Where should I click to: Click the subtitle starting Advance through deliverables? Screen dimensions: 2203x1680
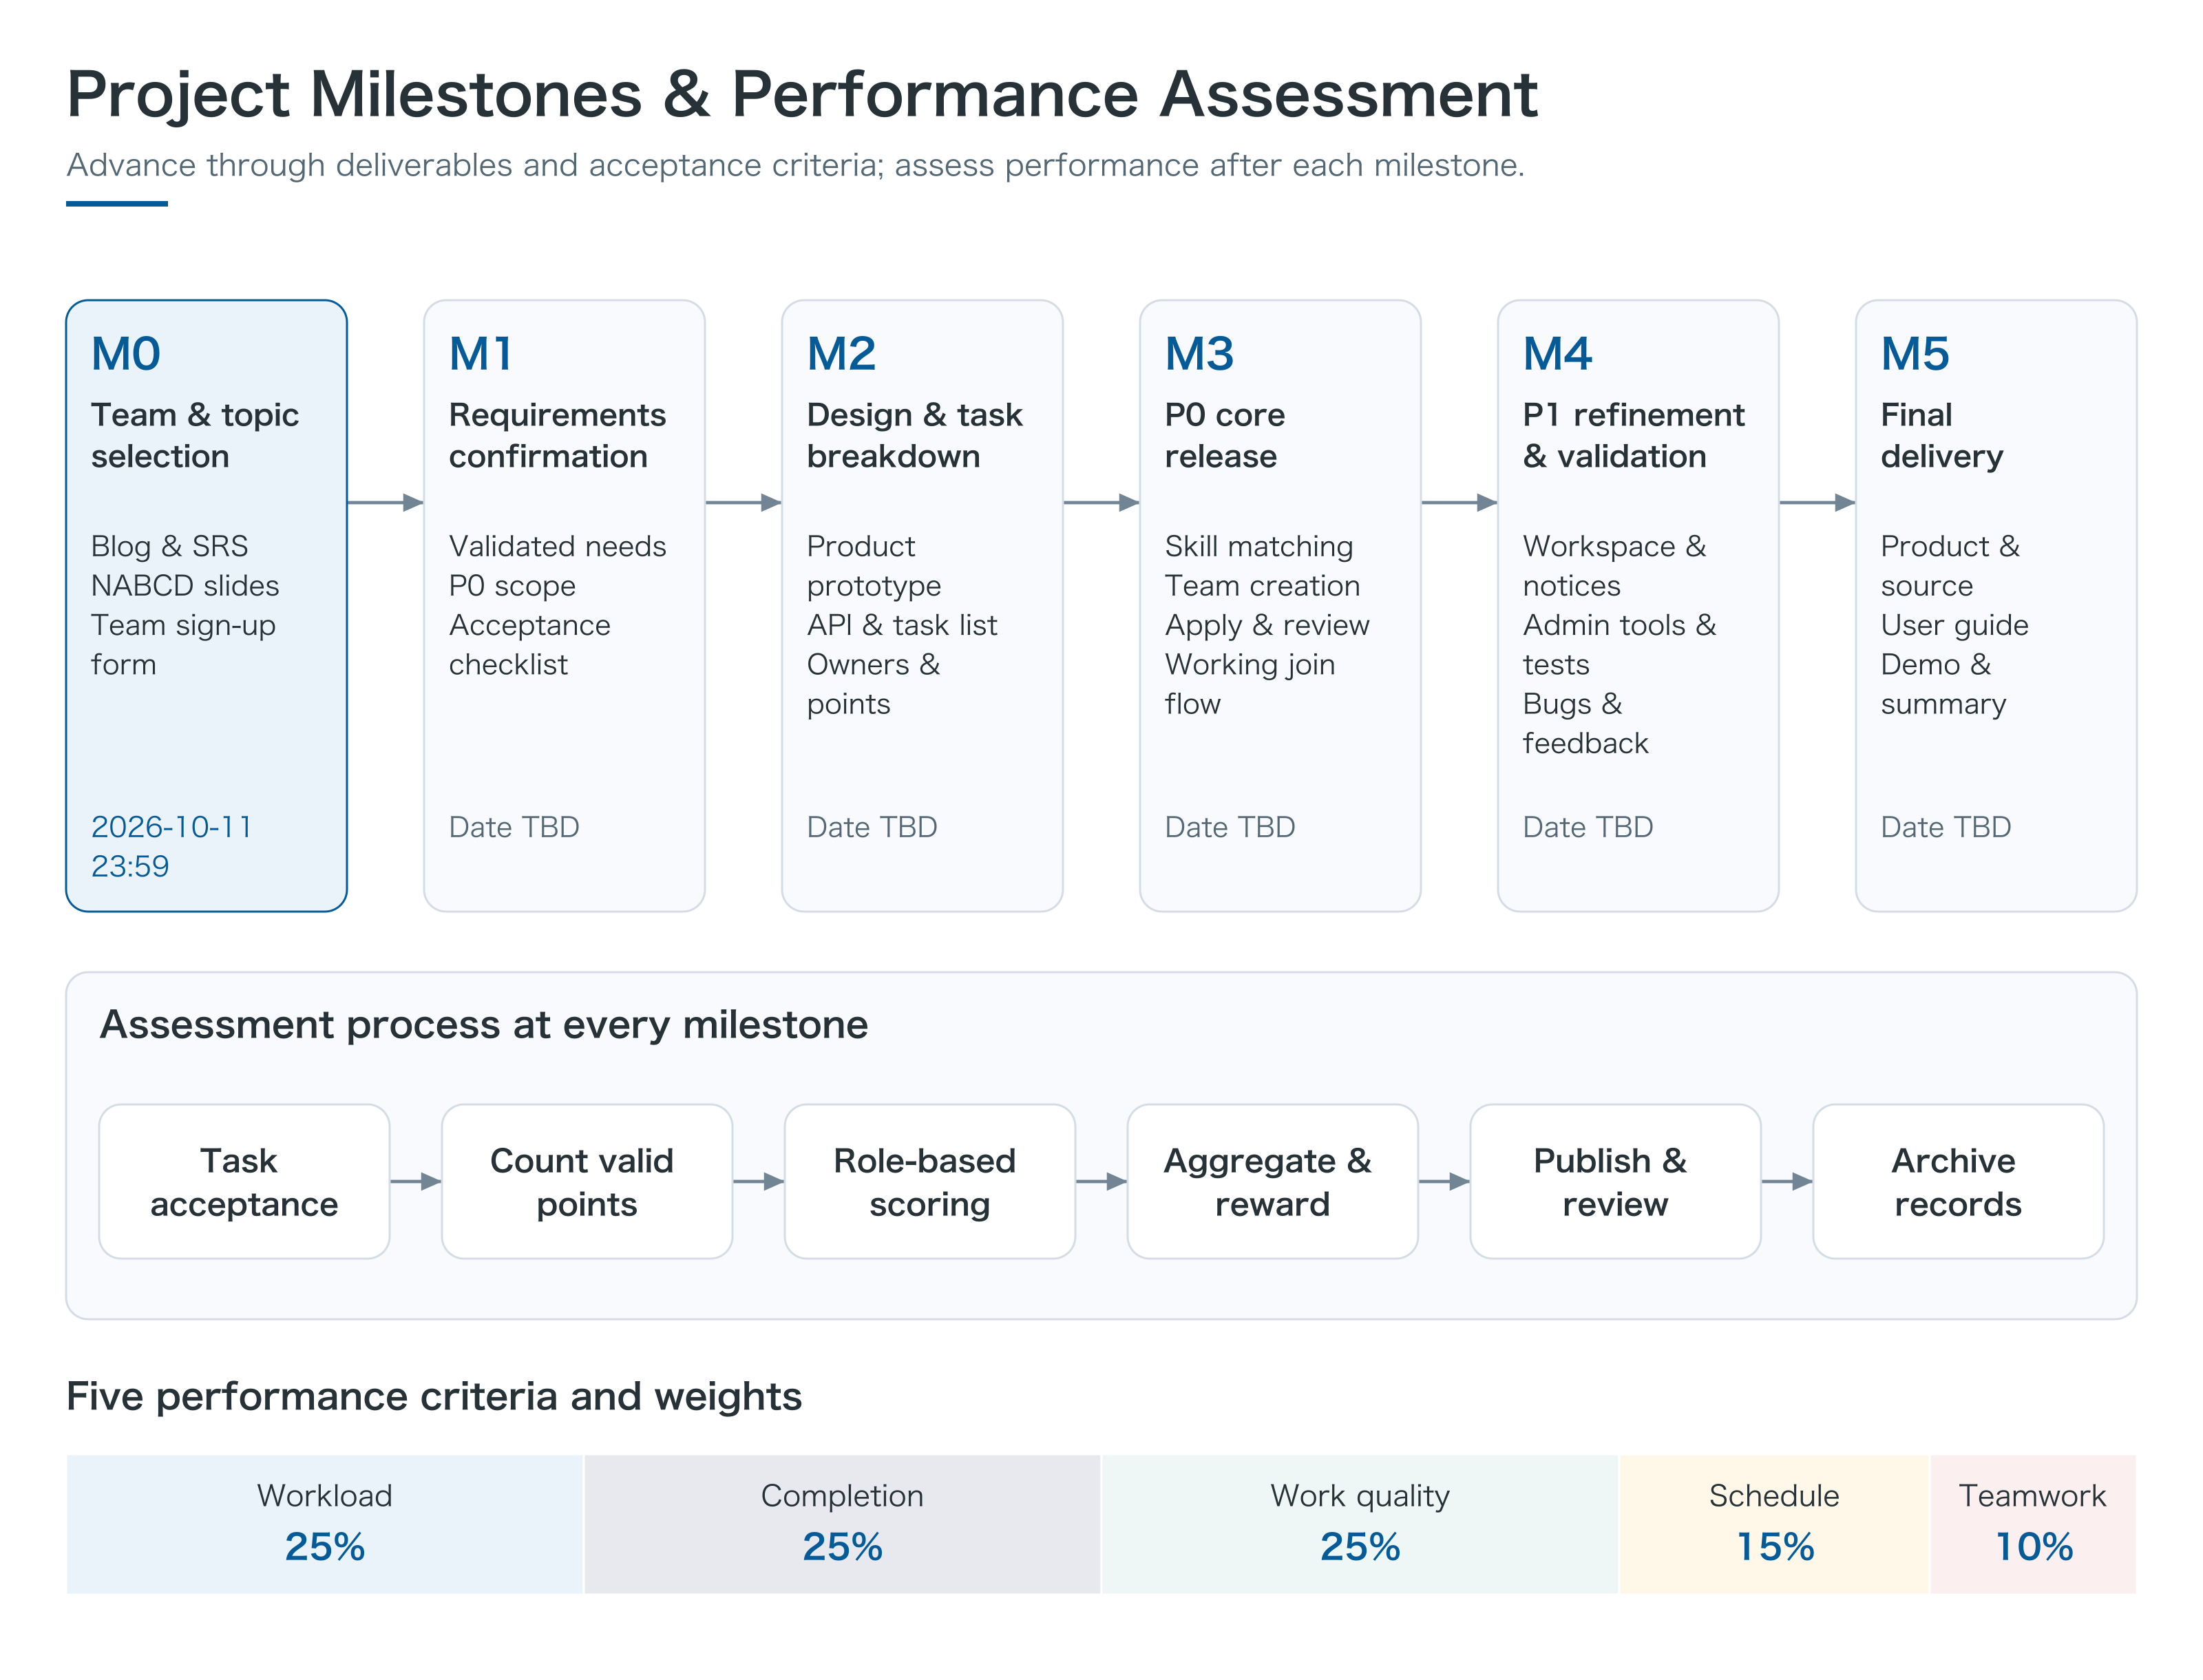click(x=796, y=165)
